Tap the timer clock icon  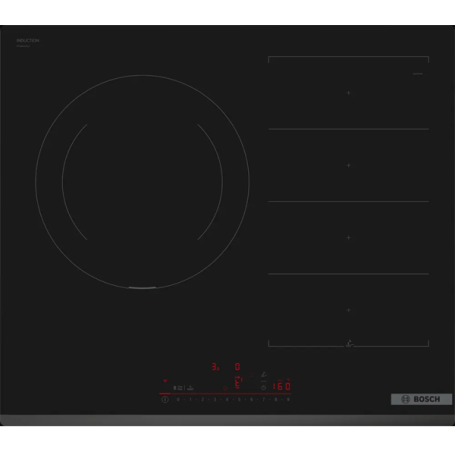point(264,388)
